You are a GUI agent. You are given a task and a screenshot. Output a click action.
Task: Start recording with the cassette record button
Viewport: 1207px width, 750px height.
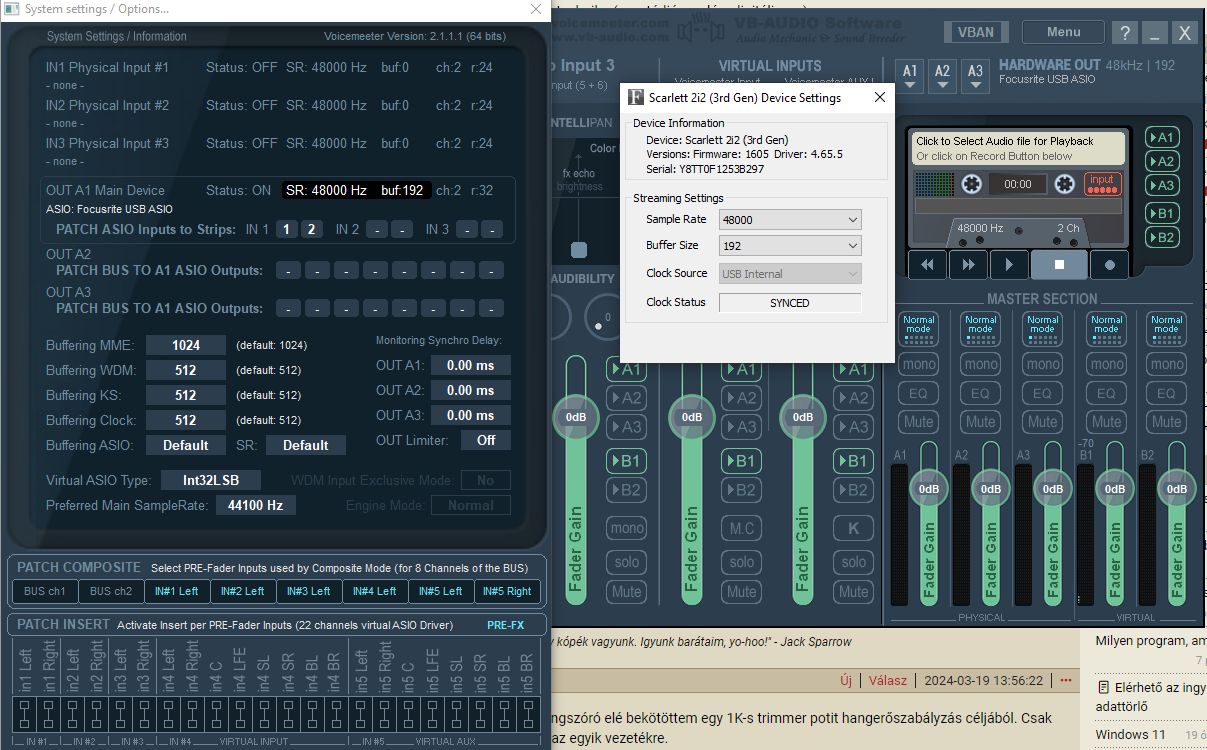[x=1109, y=264]
